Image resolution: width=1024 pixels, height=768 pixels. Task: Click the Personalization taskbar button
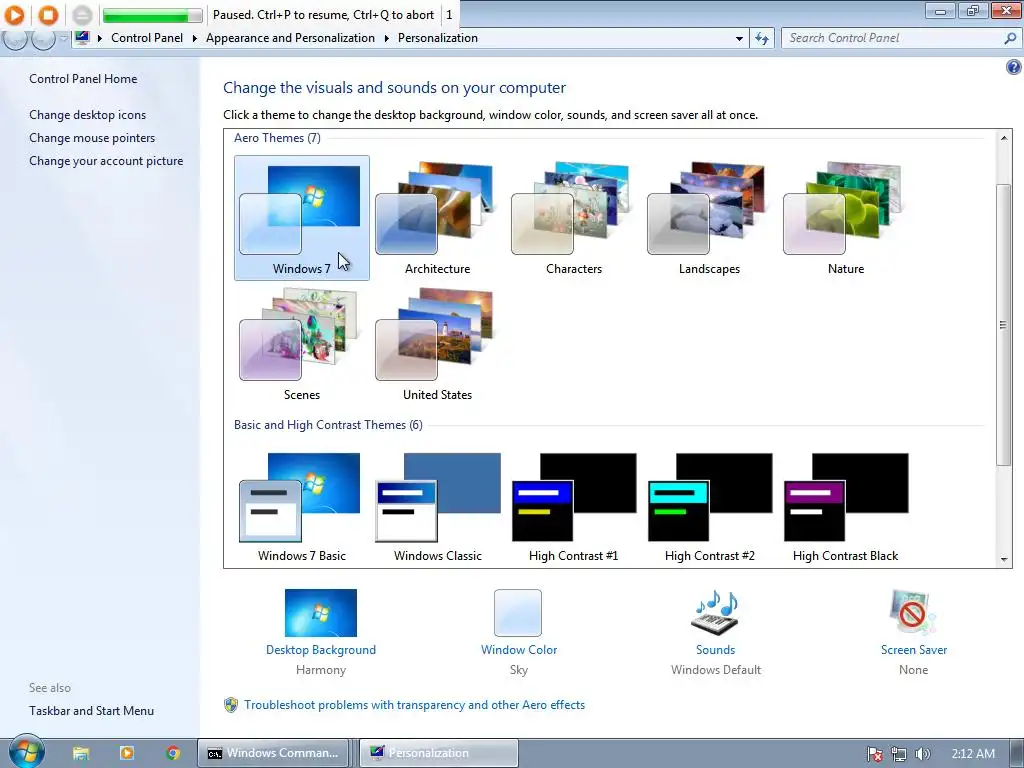coord(439,753)
